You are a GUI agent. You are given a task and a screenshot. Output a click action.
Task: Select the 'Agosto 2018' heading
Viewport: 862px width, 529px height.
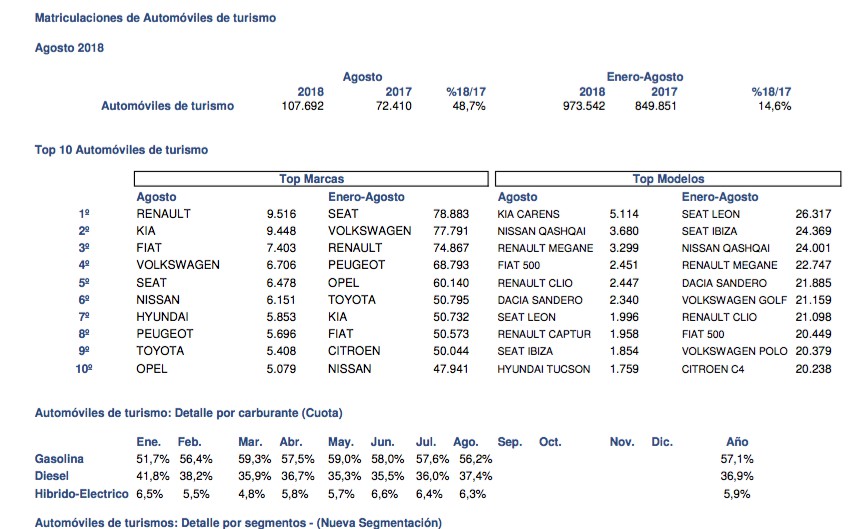tap(69, 47)
